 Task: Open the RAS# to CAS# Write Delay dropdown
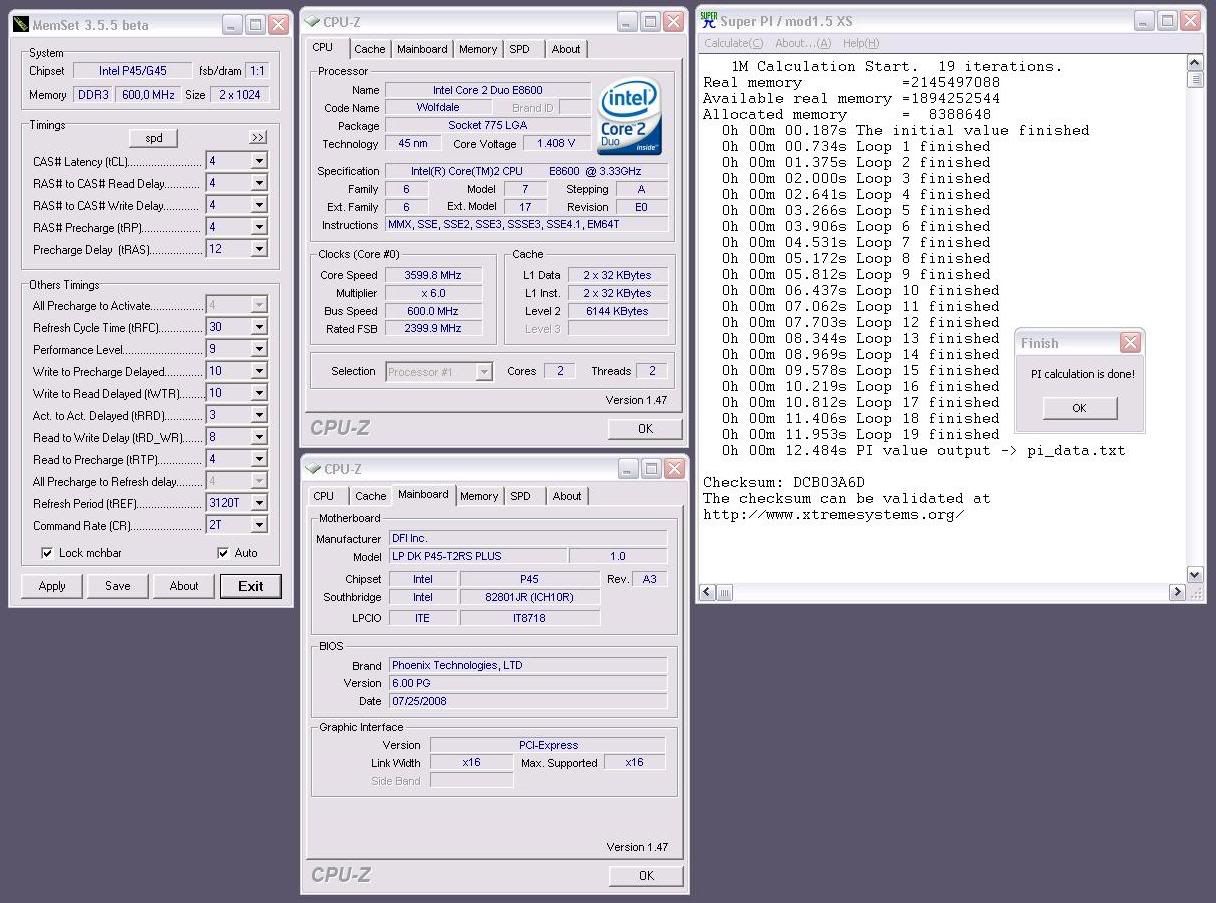pos(259,205)
